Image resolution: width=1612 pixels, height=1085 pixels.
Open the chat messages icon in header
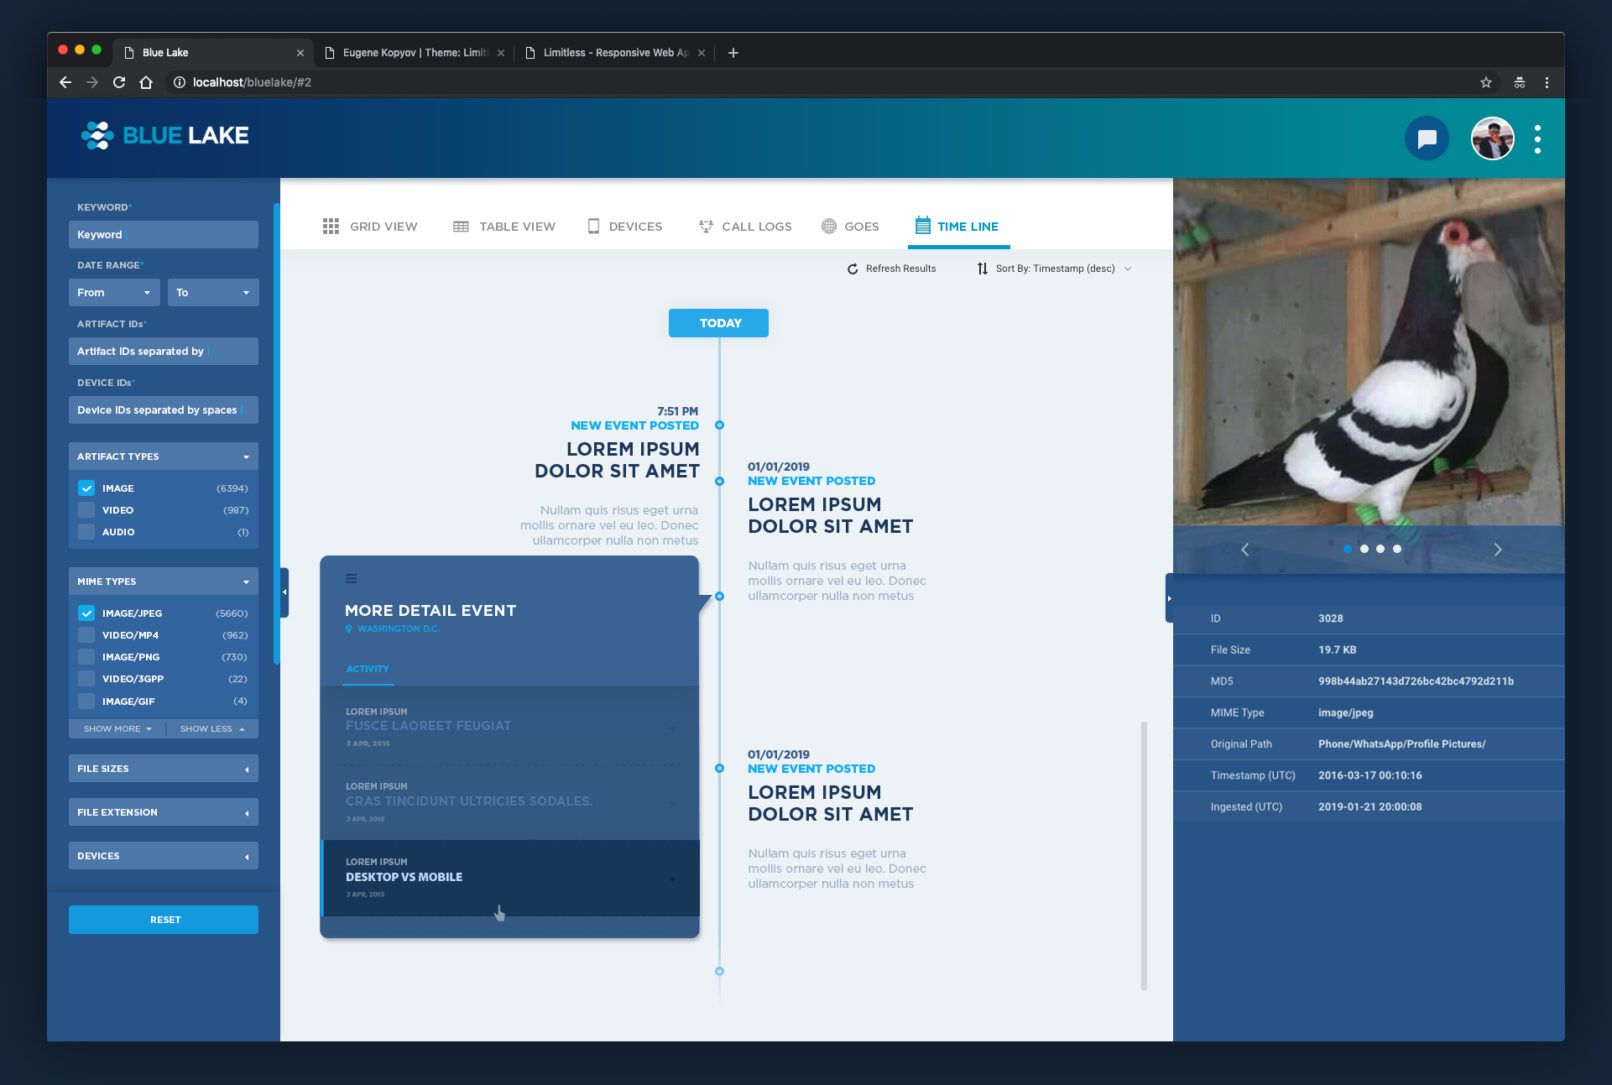1426,138
